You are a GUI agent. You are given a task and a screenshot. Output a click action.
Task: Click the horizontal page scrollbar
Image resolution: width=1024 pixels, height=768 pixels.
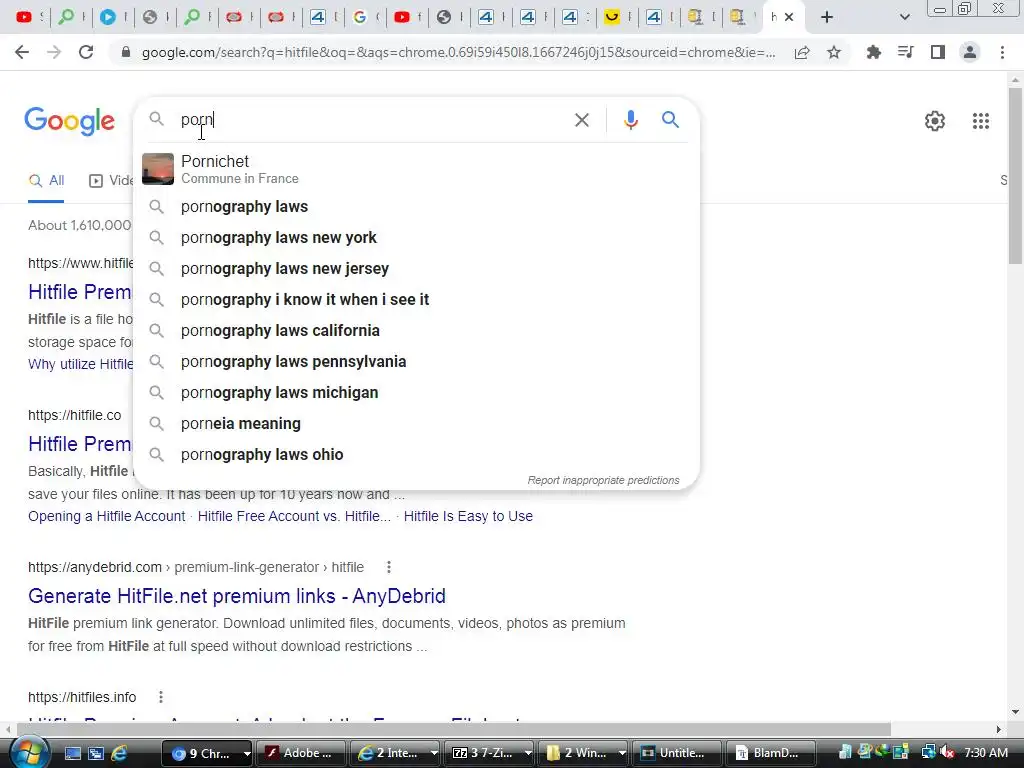click(x=454, y=729)
